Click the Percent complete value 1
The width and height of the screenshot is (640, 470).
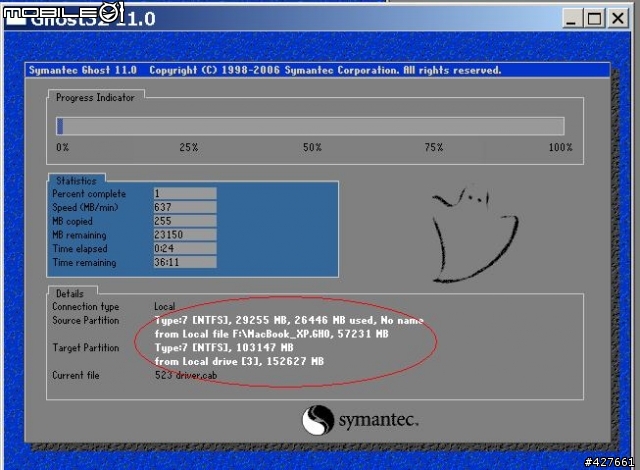point(185,193)
